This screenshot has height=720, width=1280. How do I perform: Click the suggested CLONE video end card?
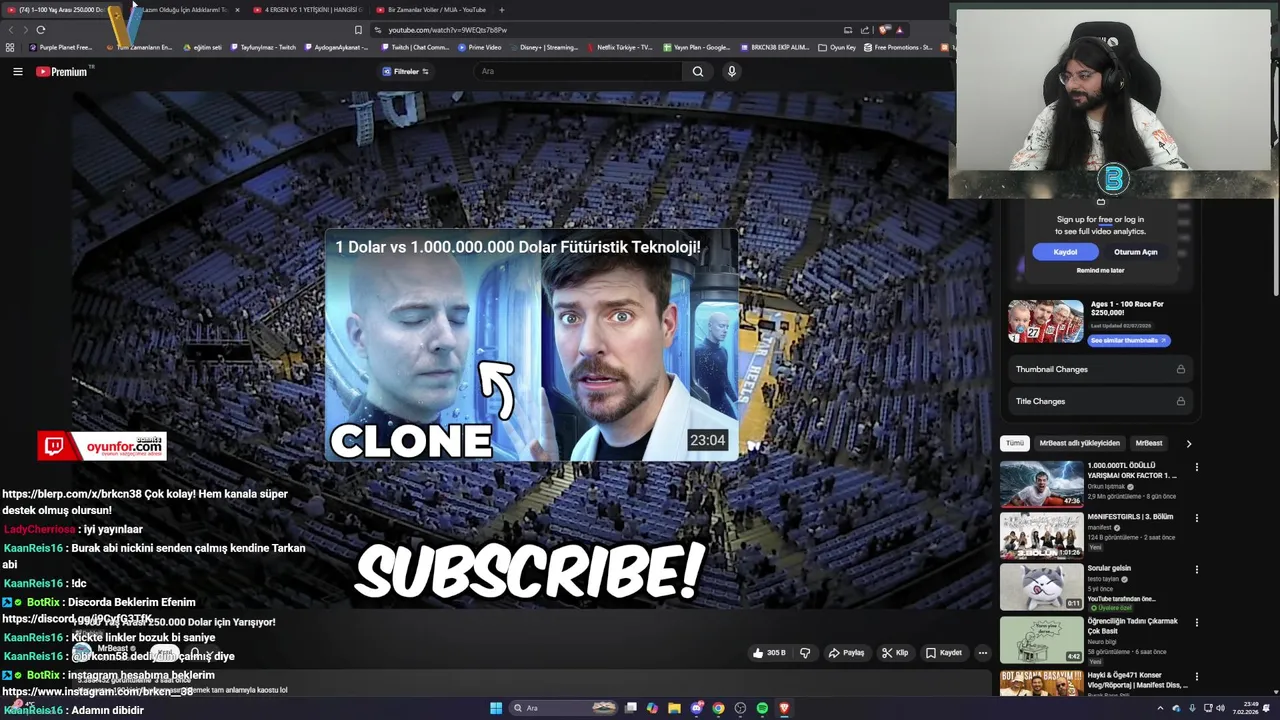(531, 345)
